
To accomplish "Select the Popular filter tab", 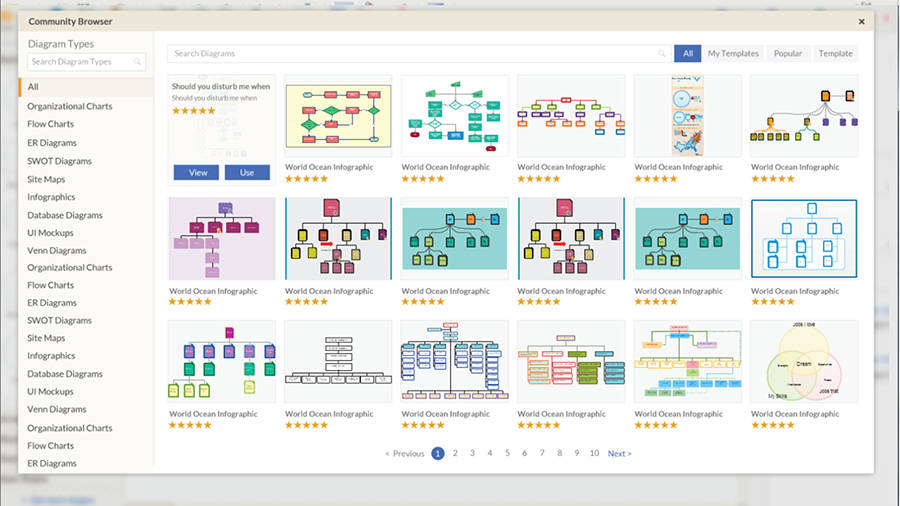I will pyautogui.click(x=788, y=53).
